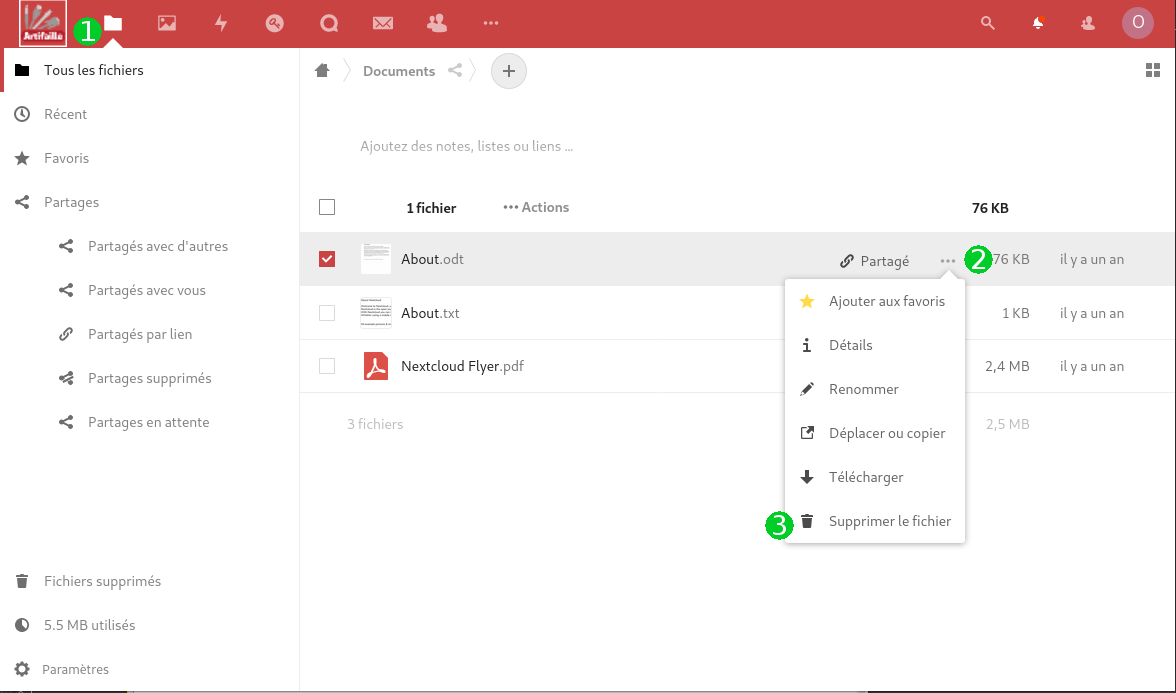1176x693 pixels.
Task: Open Partages supprimés
Action: pos(150,378)
